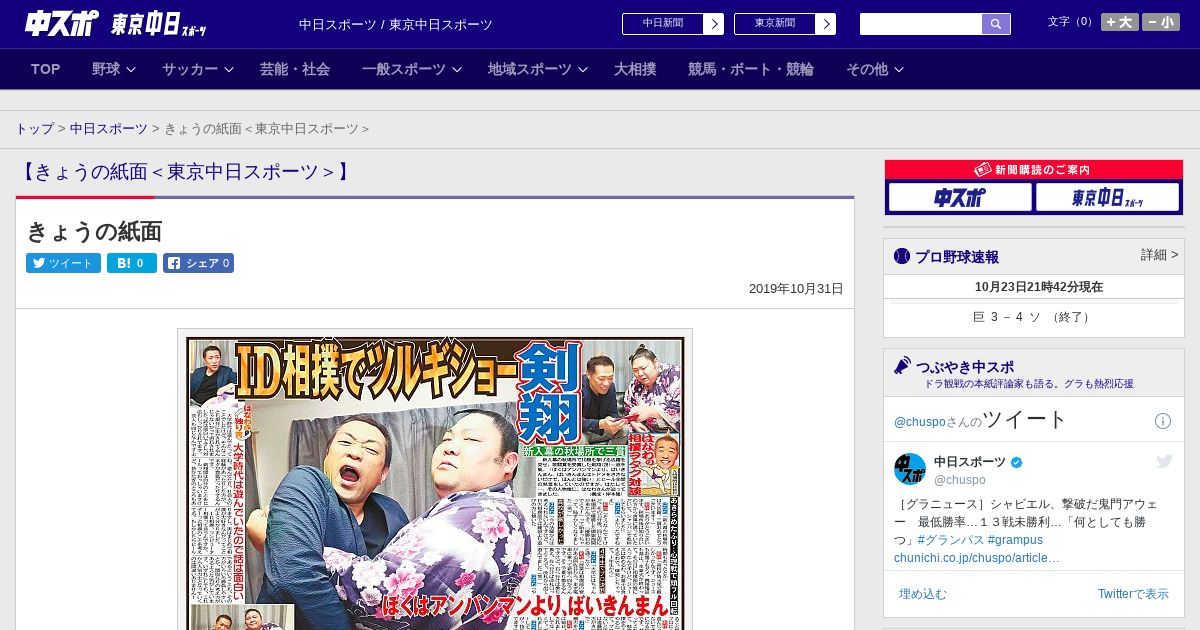Click the Chunichi Sports logo in header
Screen dimensions: 1200x630
point(62,24)
